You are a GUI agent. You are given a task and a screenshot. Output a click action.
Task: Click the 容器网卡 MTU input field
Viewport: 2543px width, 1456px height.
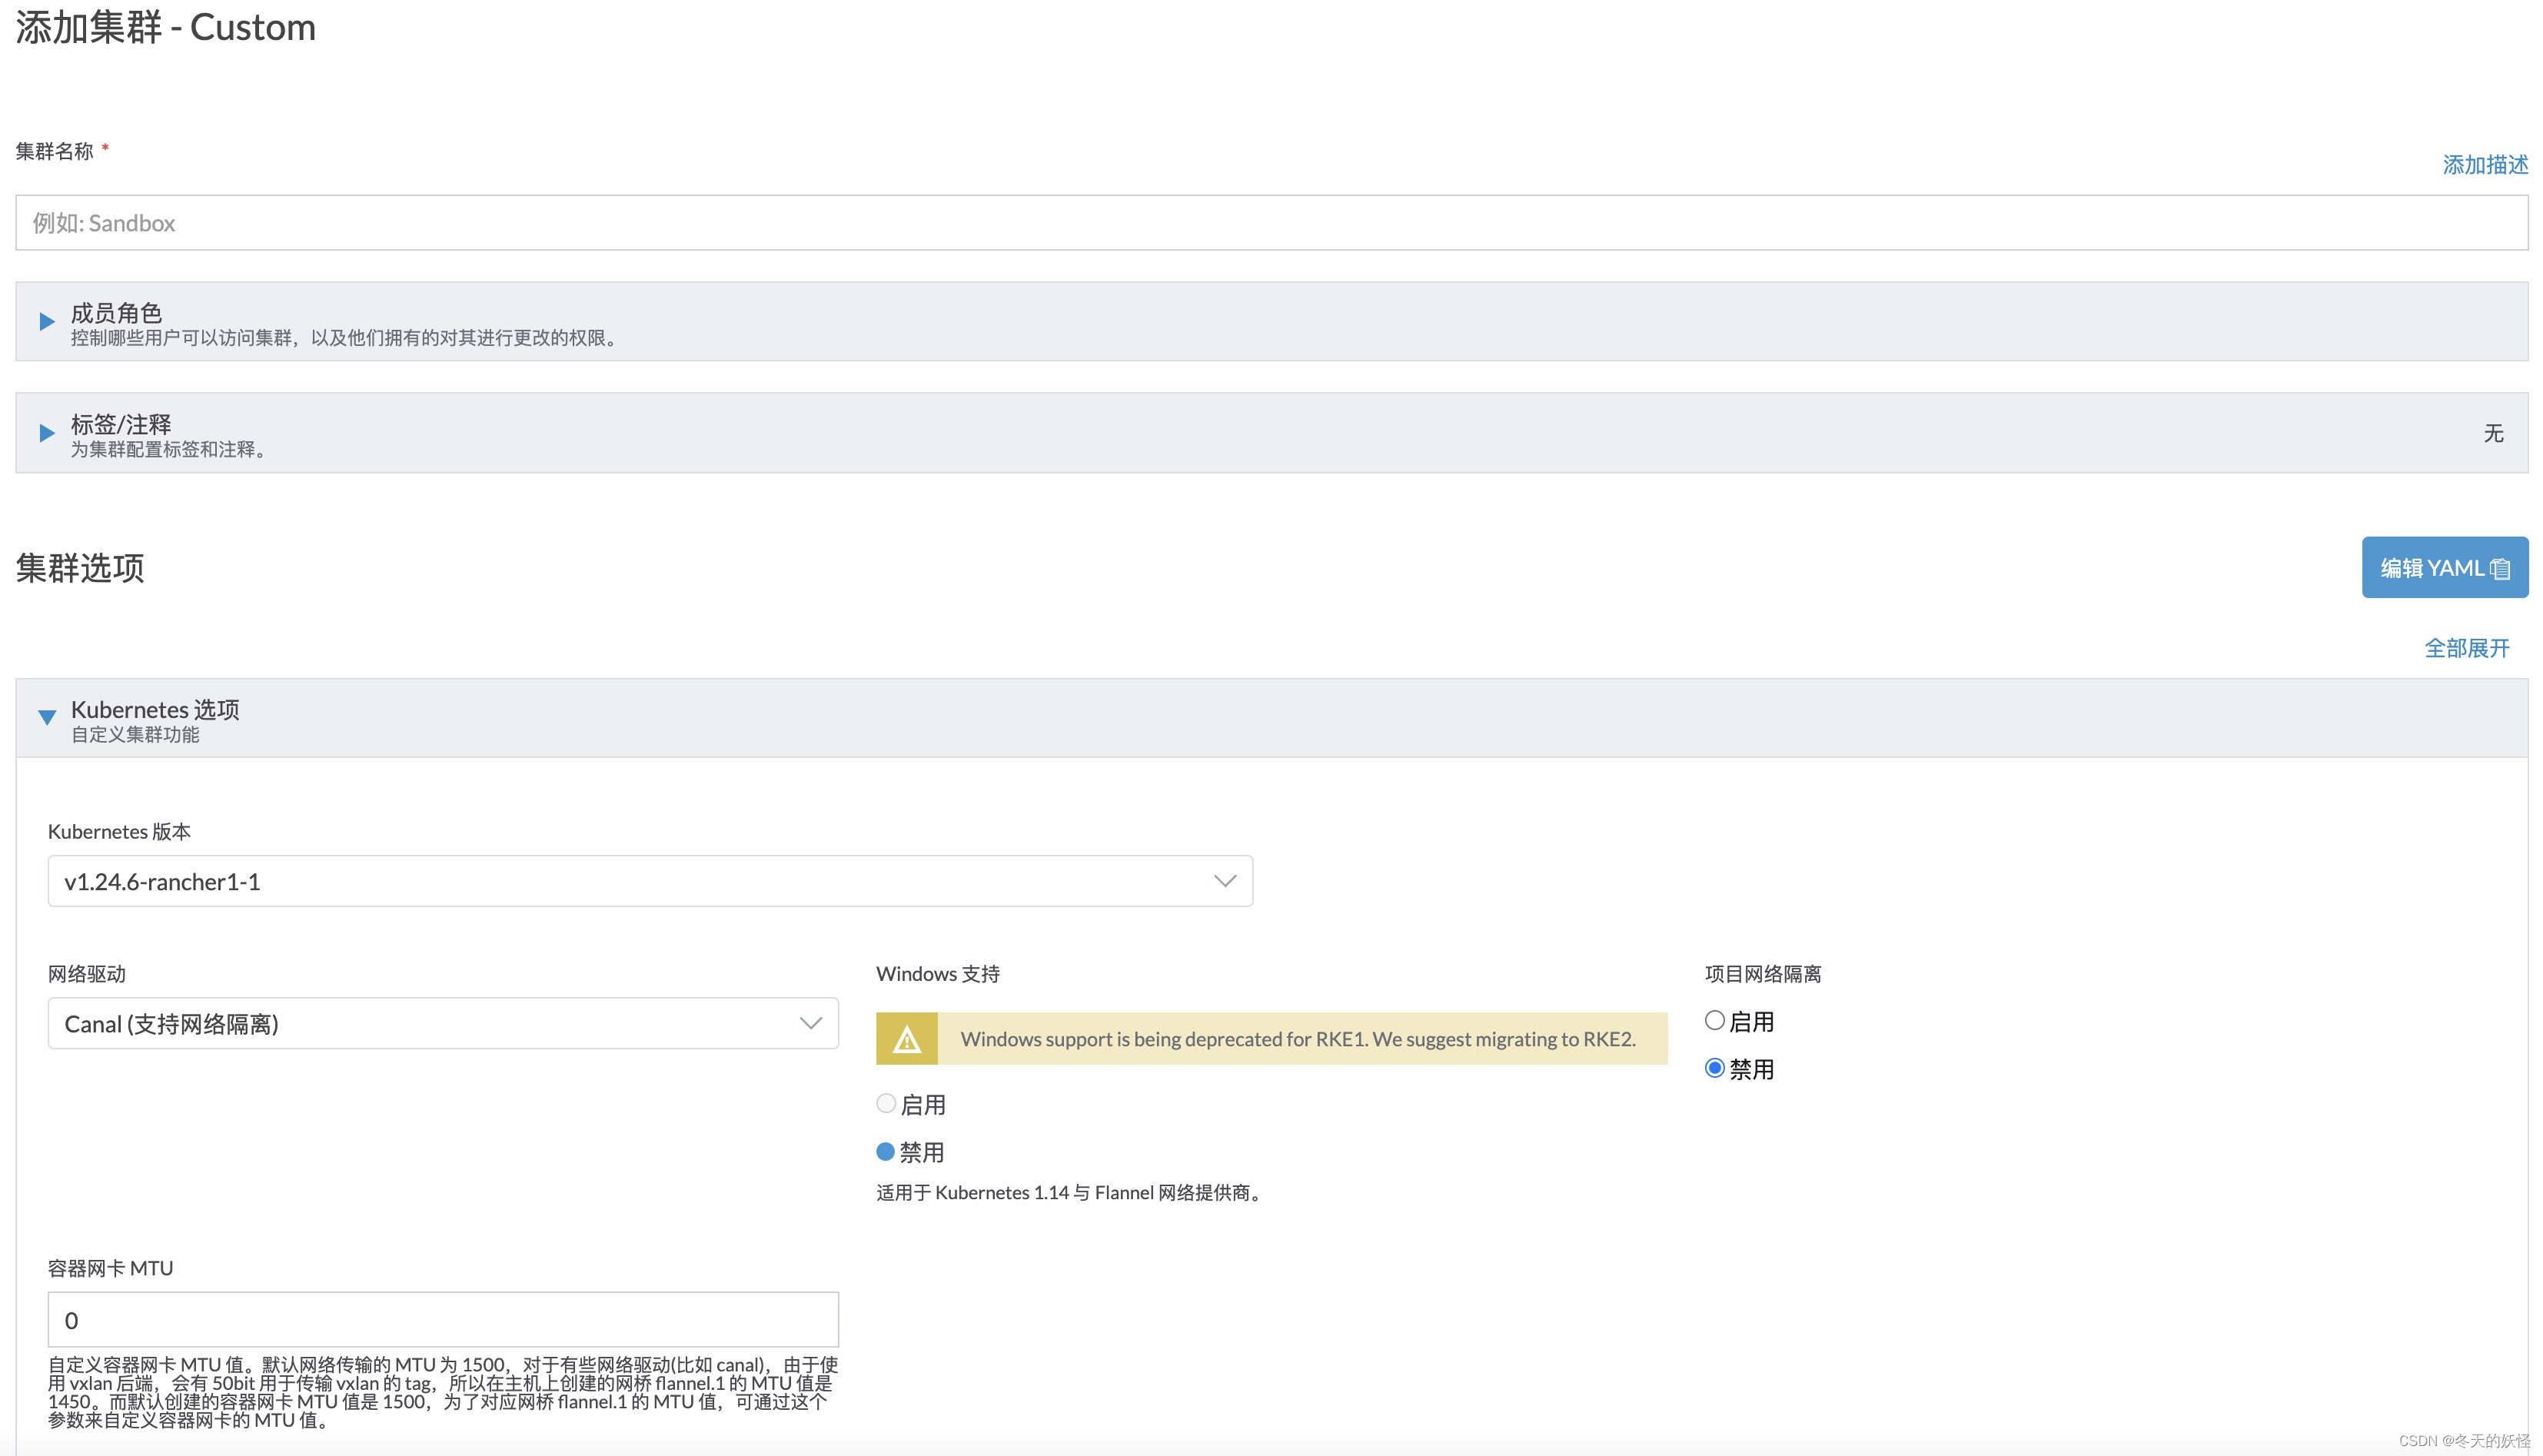(443, 1319)
